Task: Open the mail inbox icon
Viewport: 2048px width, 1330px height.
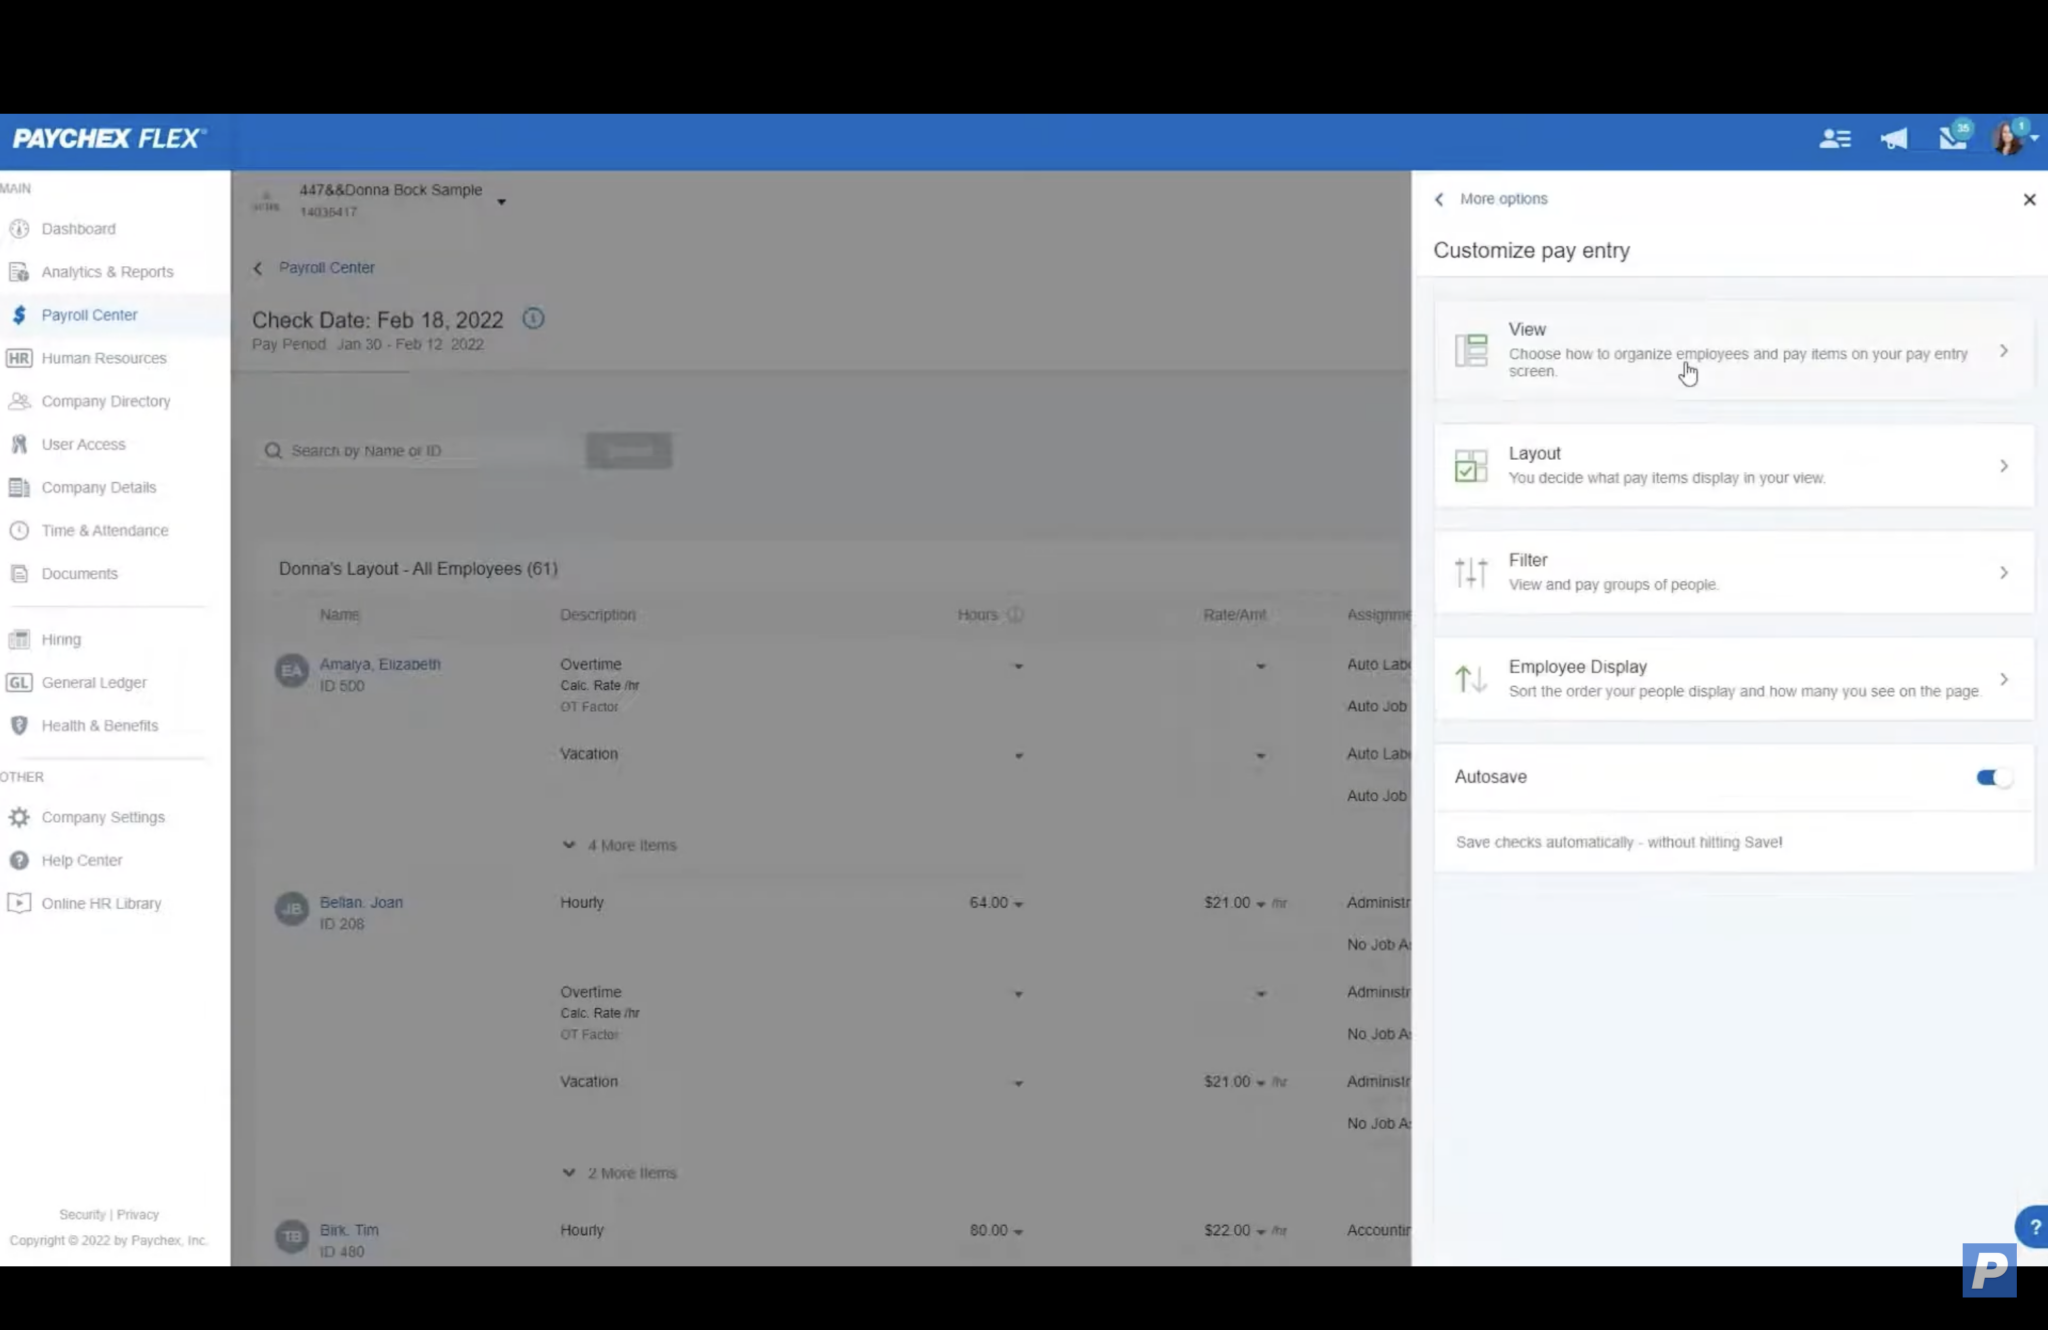Action: click(1952, 138)
